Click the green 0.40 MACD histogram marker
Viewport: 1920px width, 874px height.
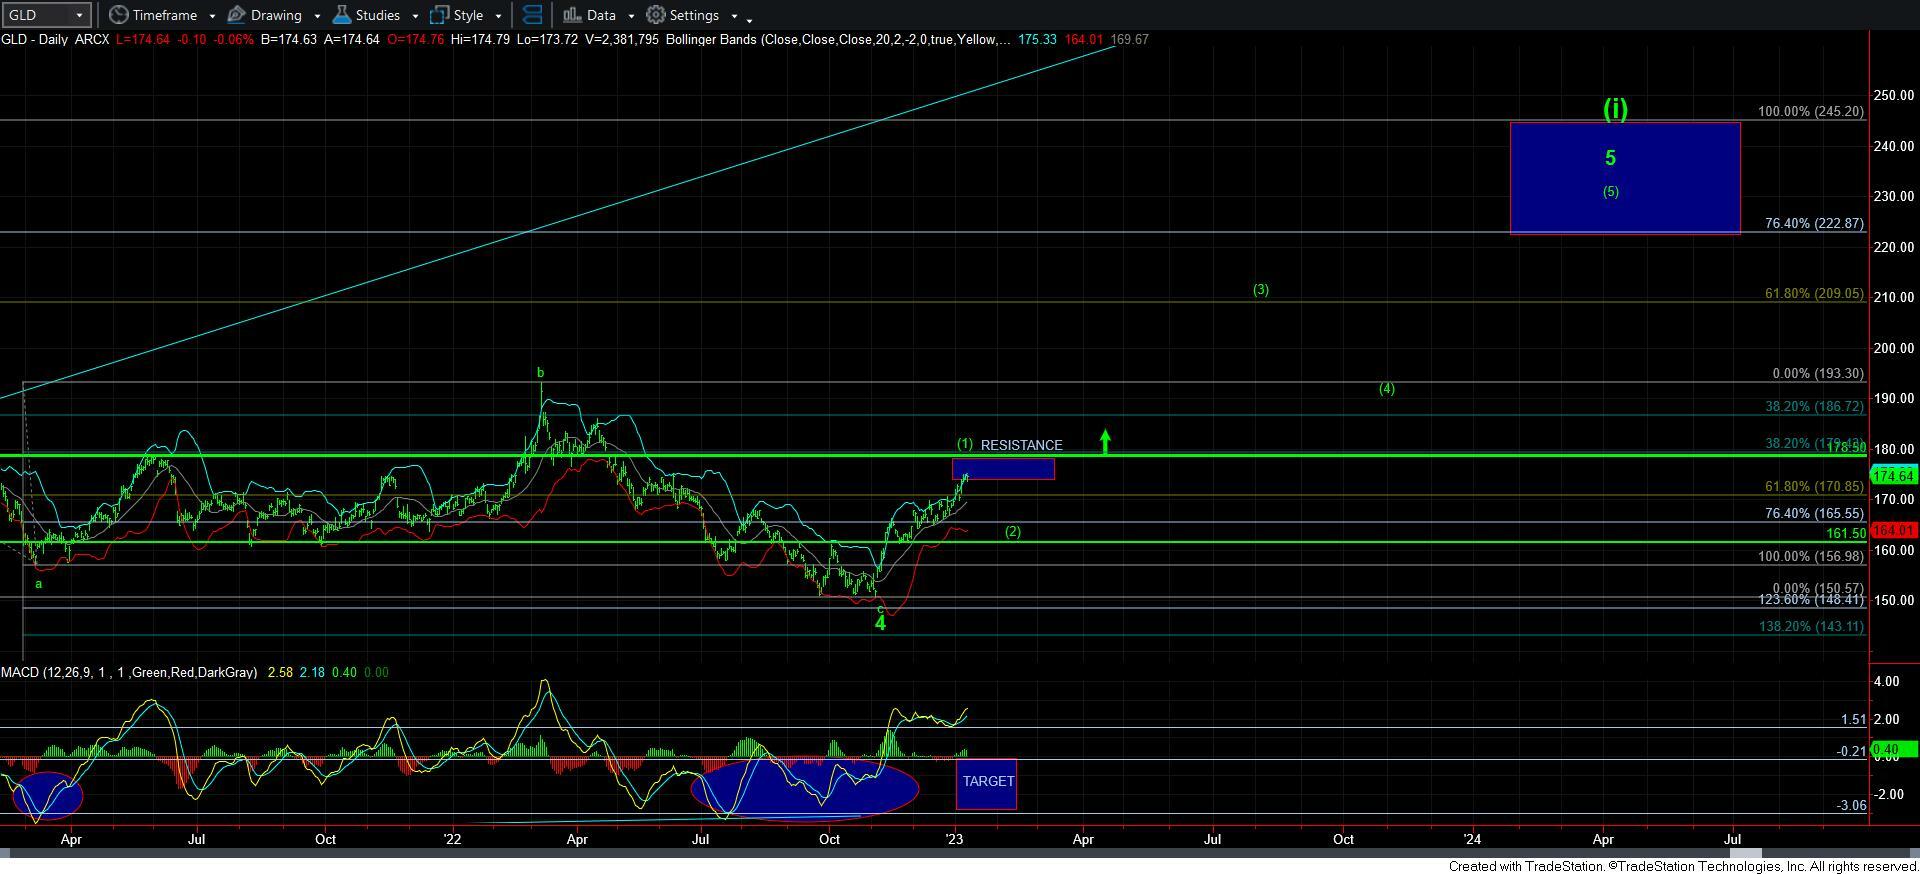[1894, 749]
